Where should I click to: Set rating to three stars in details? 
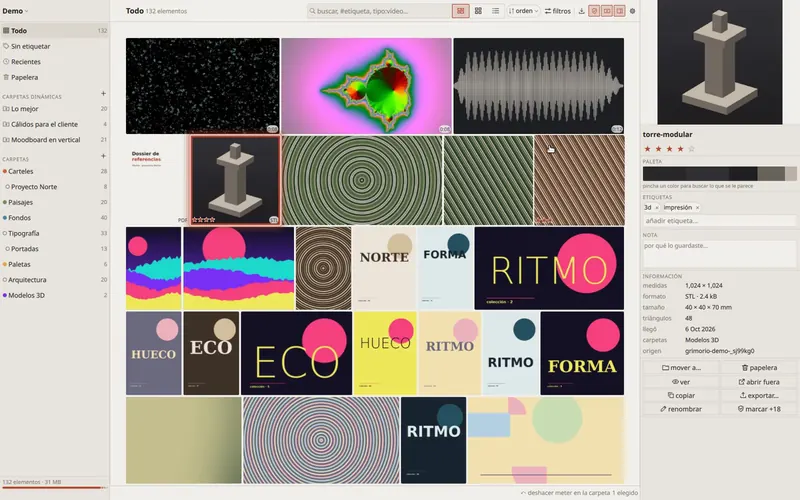669,149
